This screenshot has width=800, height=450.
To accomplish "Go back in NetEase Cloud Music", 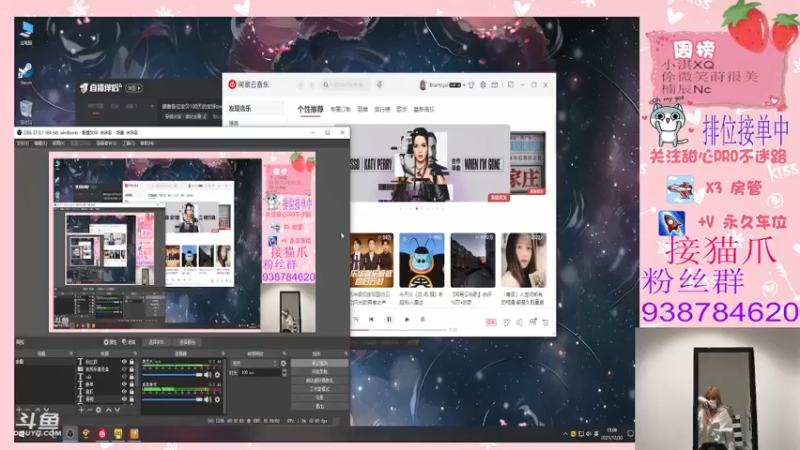I will 301,85.
